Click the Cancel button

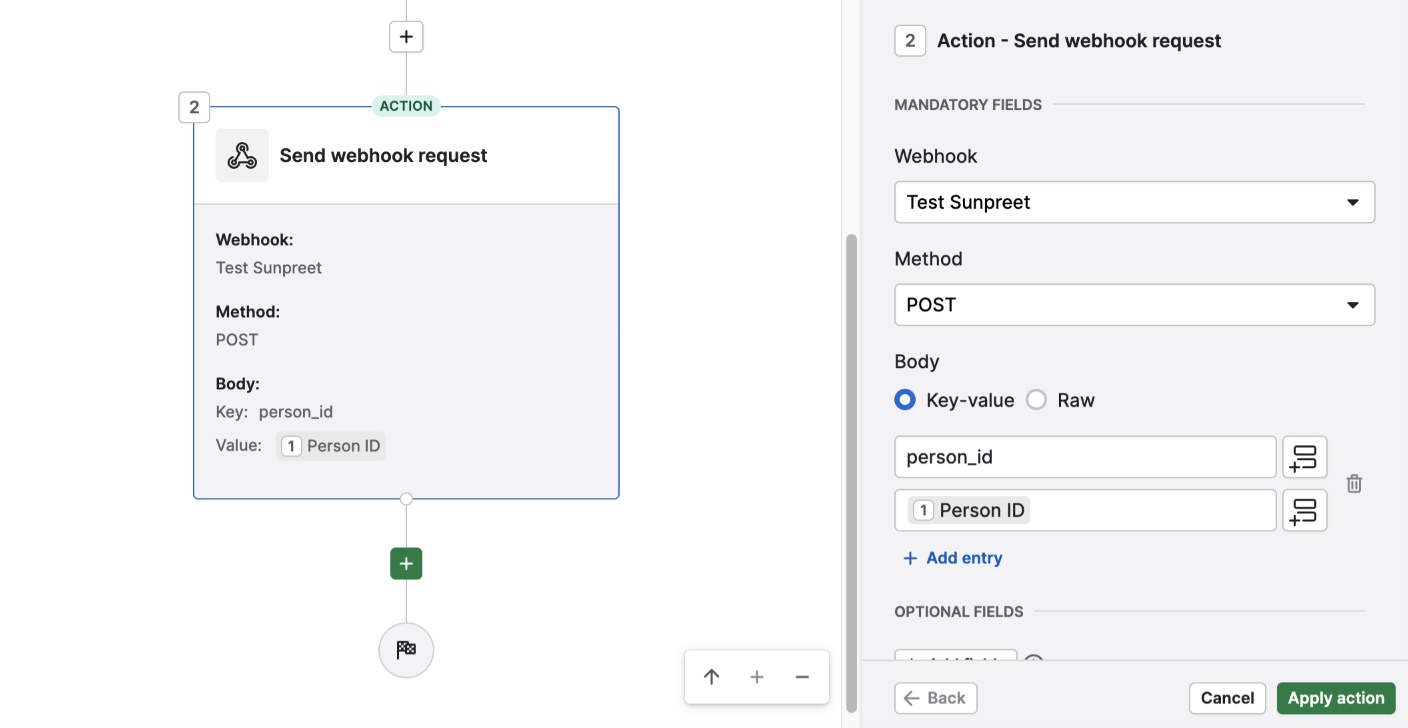coord(1227,698)
